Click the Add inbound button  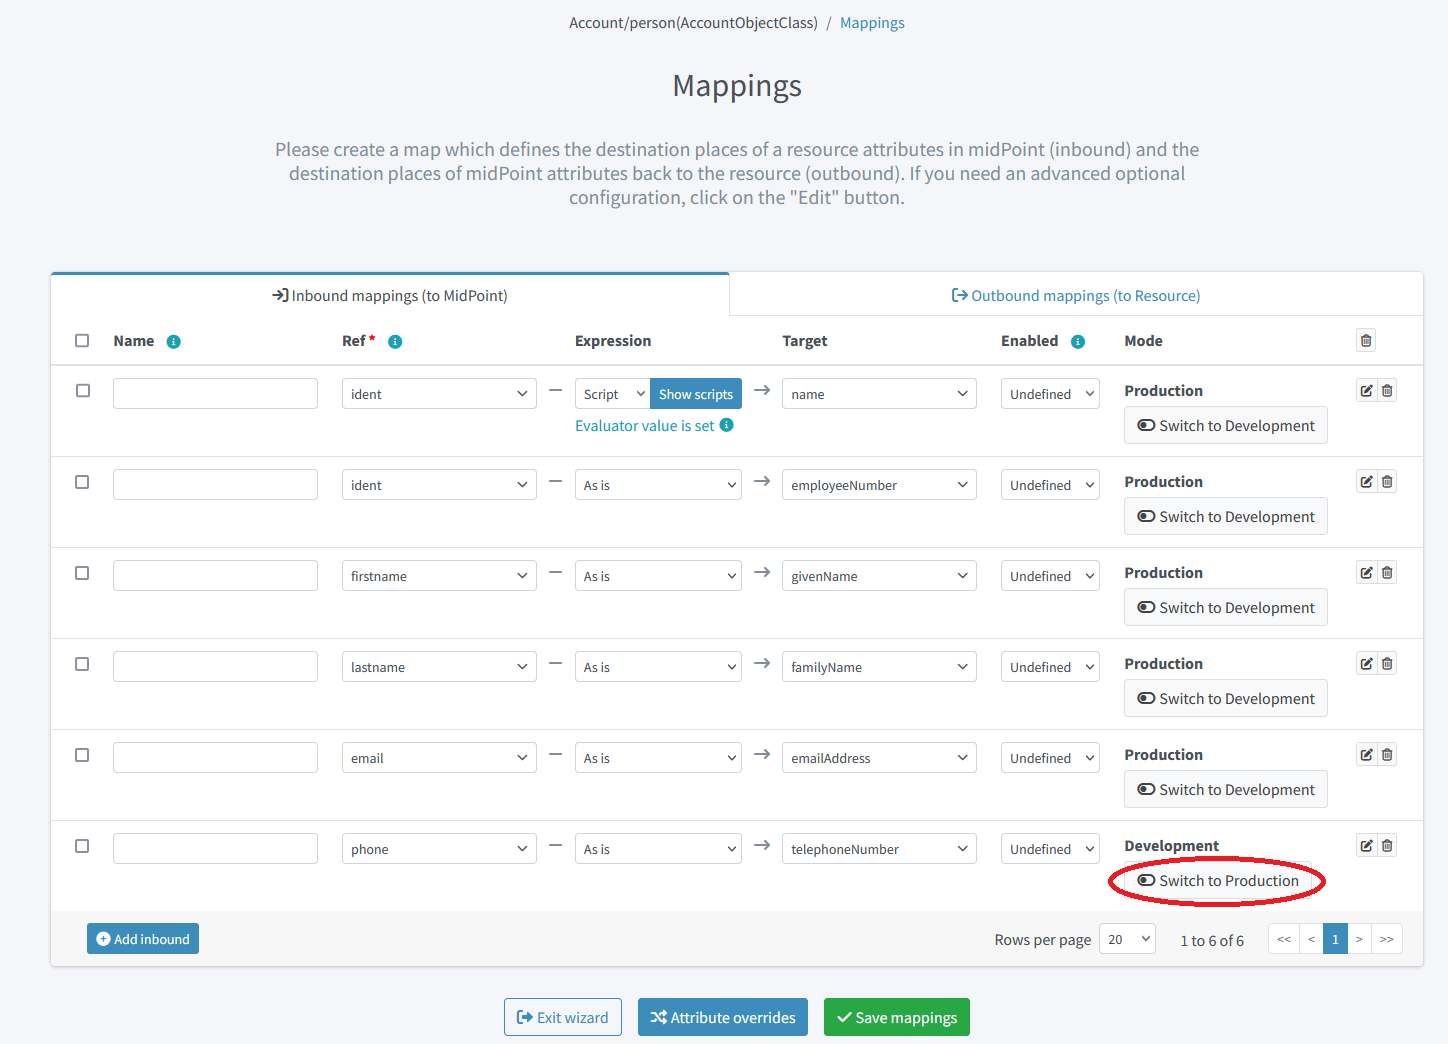point(142,938)
